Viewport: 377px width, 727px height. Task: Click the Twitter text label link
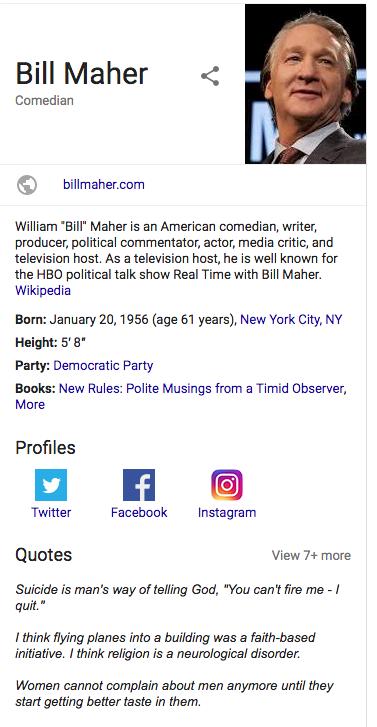[x=51, y=512]
